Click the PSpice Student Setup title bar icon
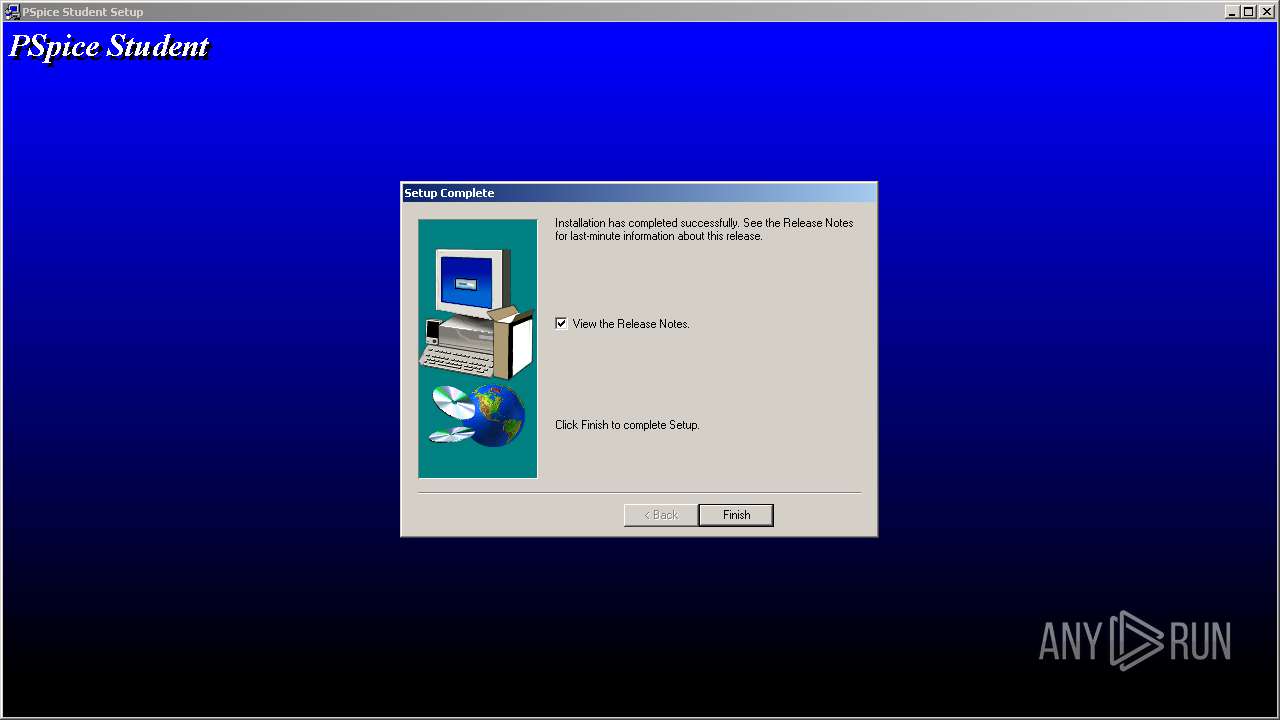 pyautogui.click(x=12, y=11)
